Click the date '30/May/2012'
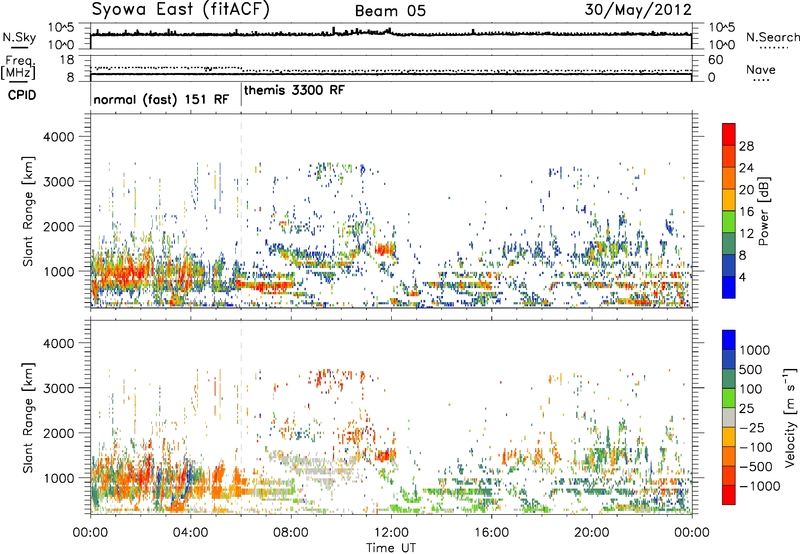Image resolution: width=800 pixels, height=554 pixels. pyautogui.click(x=638, y=10)
